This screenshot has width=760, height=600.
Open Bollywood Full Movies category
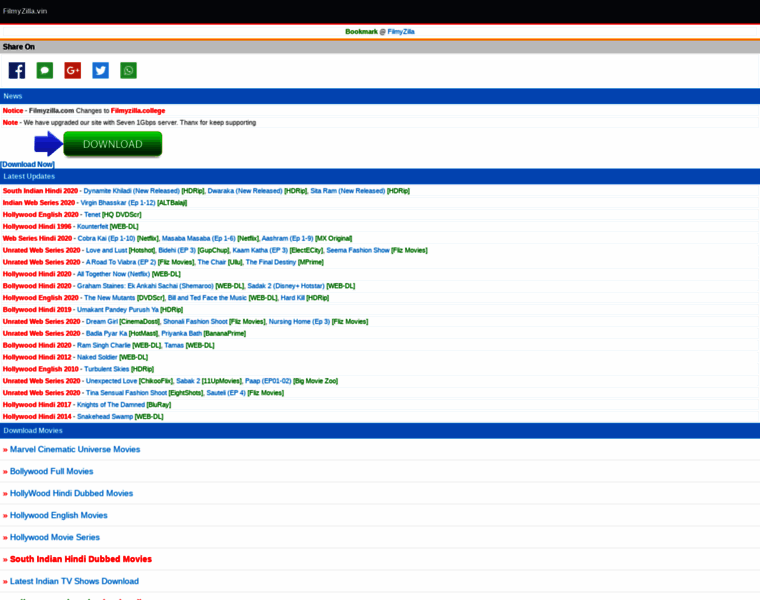[x=51, y=471]
